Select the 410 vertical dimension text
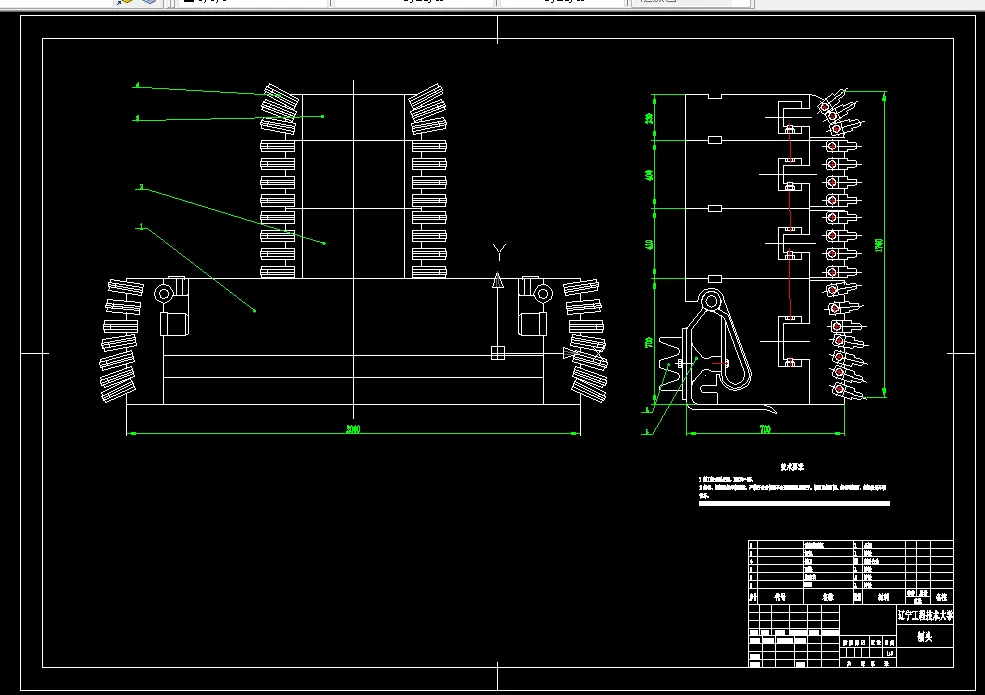This screenshot has width=985, height=695. (x=649, y=244)
